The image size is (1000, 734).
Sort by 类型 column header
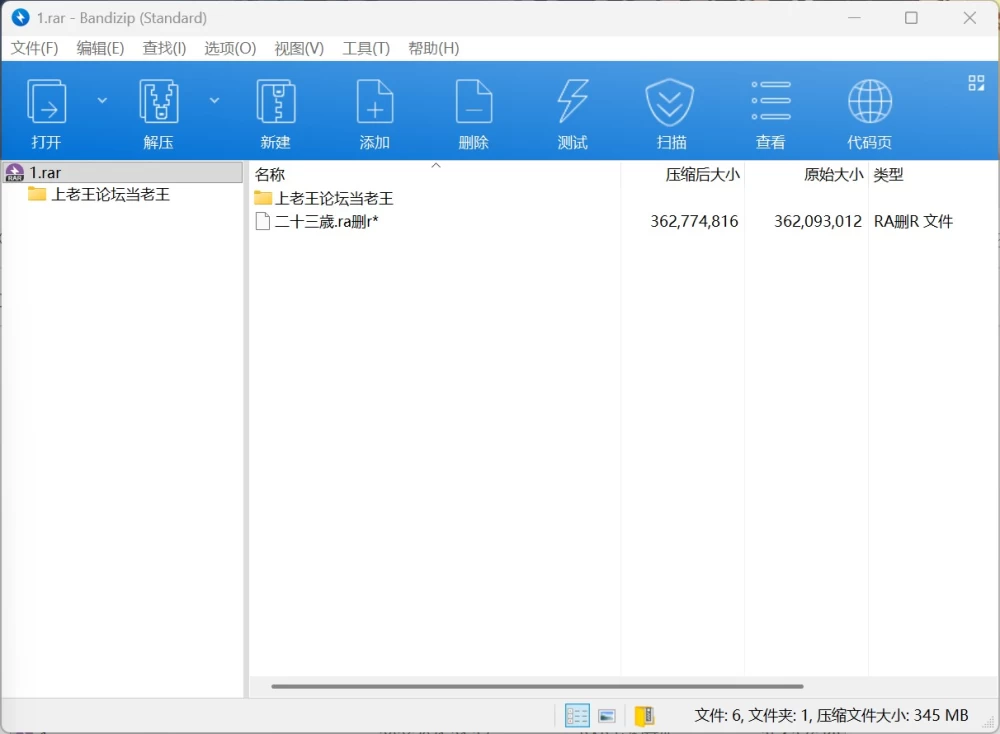tap(888, 174)
